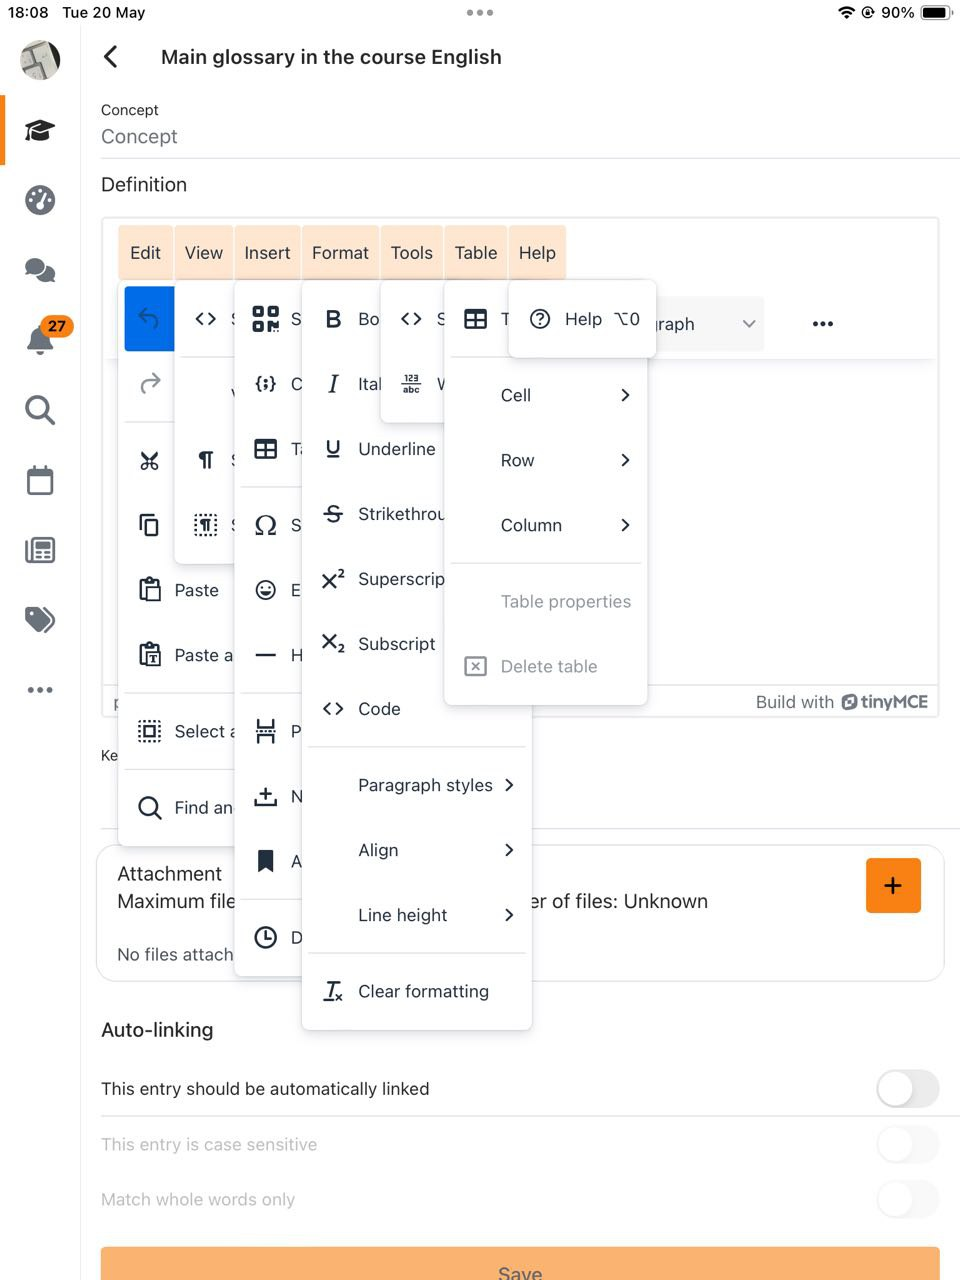Expand the Line height submenu
Viewport: 960px width, 1280px height.
(x=417, y=915)
